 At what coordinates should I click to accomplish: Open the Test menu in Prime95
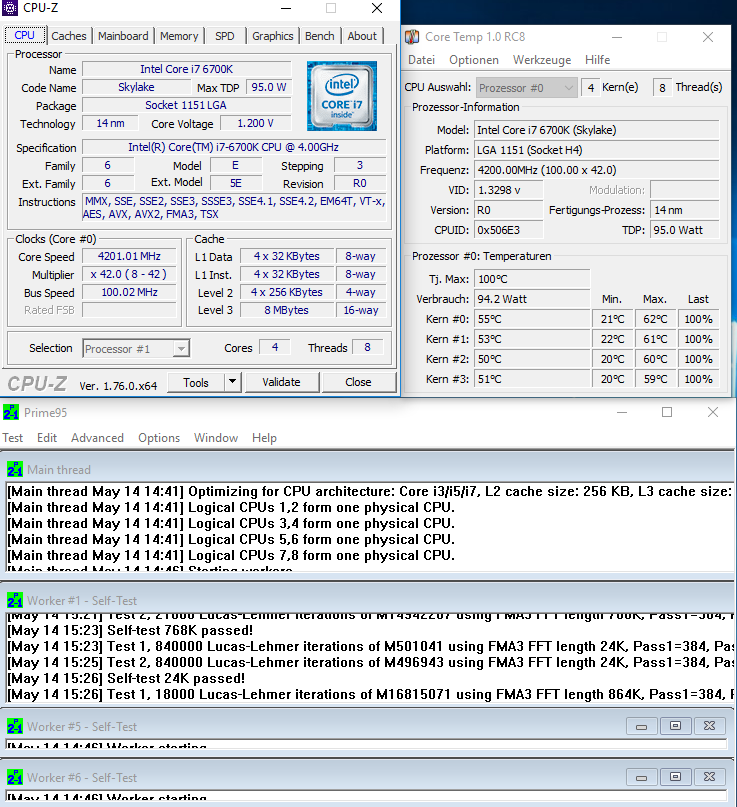(12, 437)
